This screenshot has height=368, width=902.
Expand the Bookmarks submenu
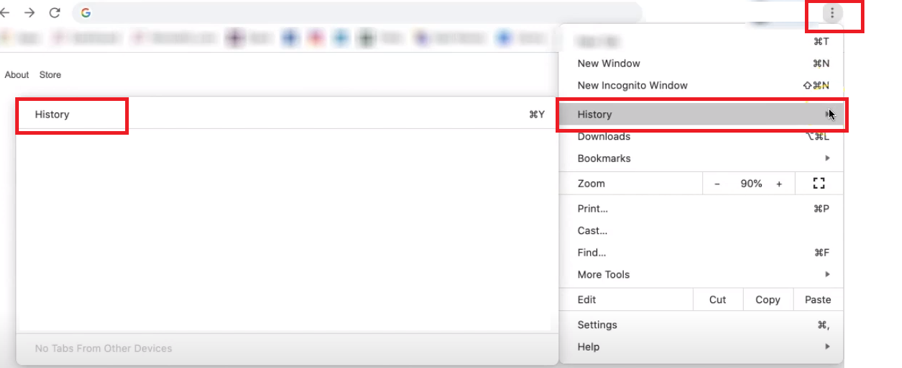tap(701, 158)
